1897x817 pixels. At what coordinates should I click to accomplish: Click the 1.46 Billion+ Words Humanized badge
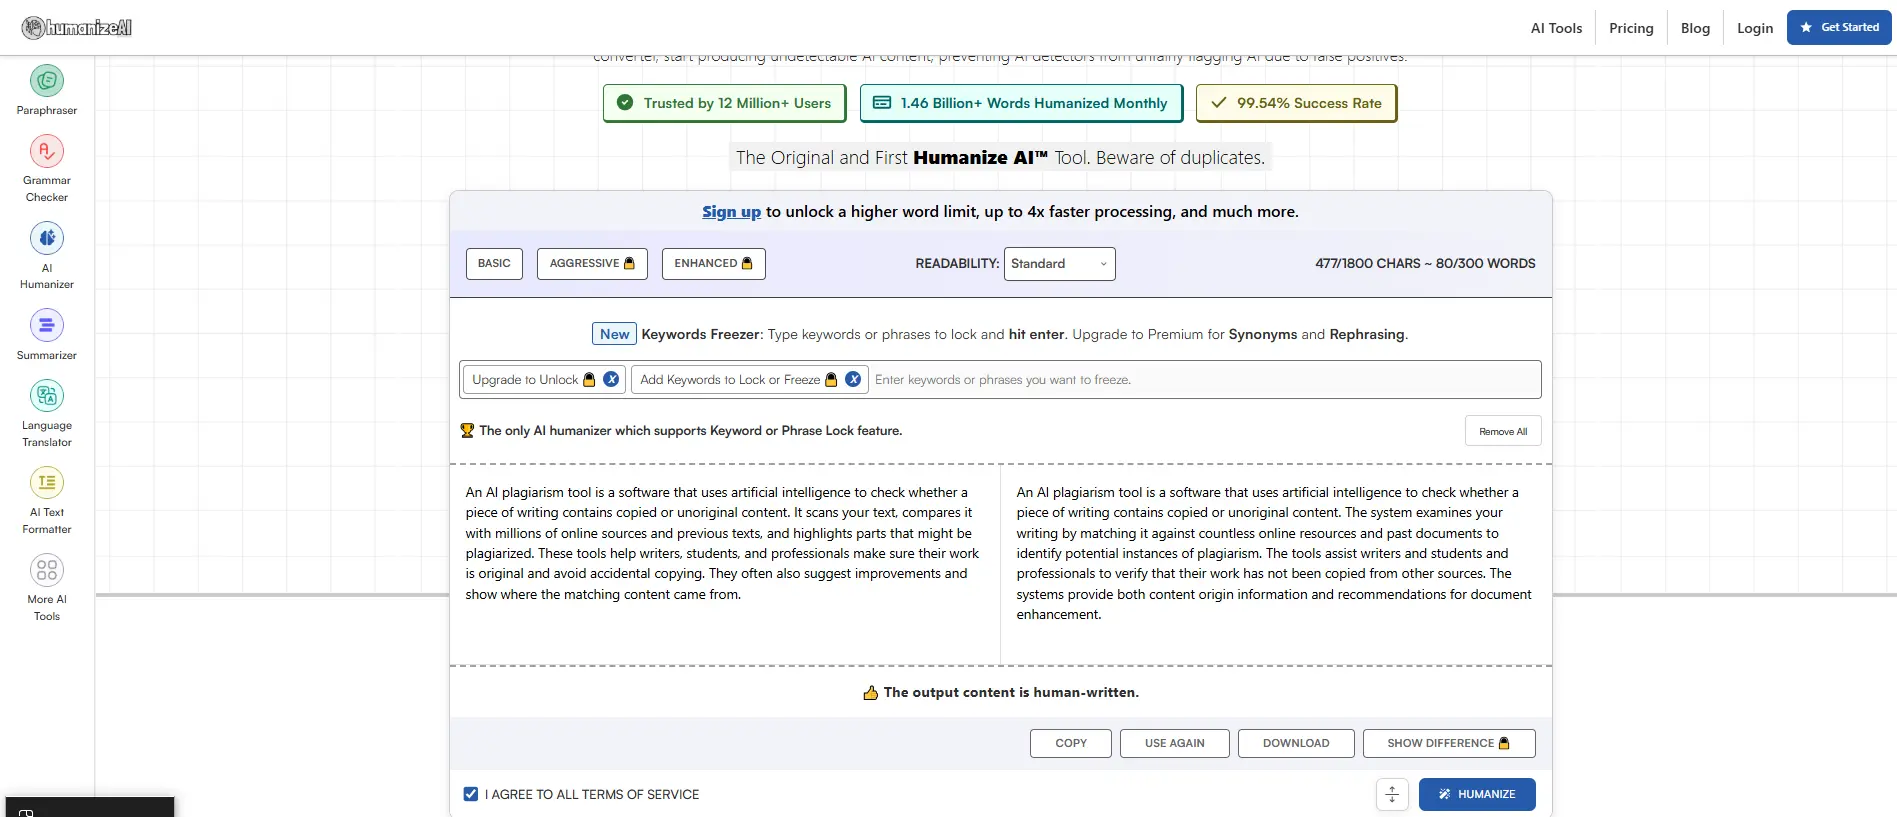click(x=1021, y=103)
